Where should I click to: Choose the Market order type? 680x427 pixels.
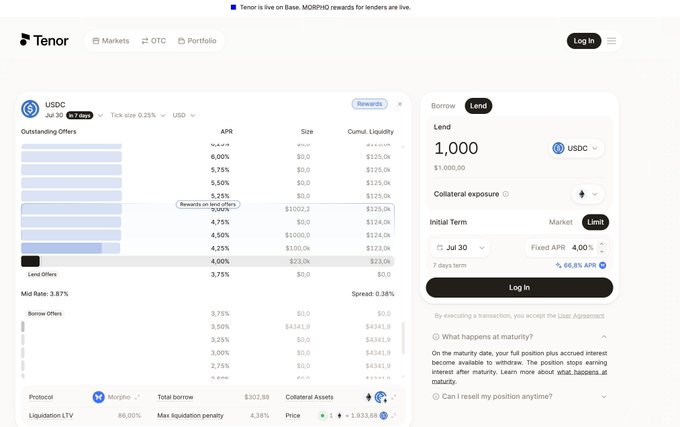click(x=561, y=222)
